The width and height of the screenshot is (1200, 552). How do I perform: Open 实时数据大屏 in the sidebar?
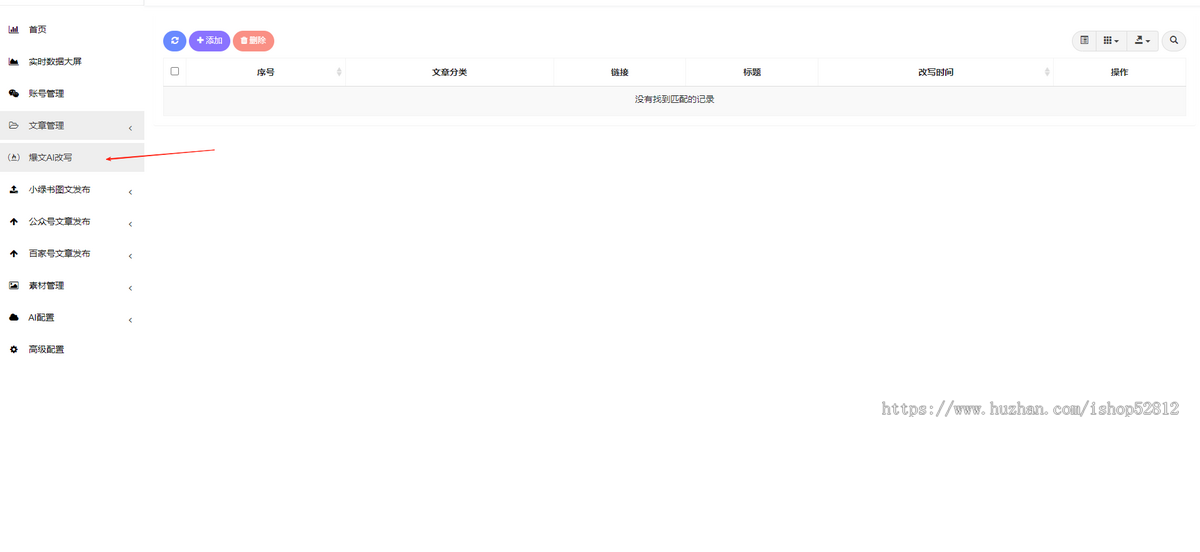72,62
